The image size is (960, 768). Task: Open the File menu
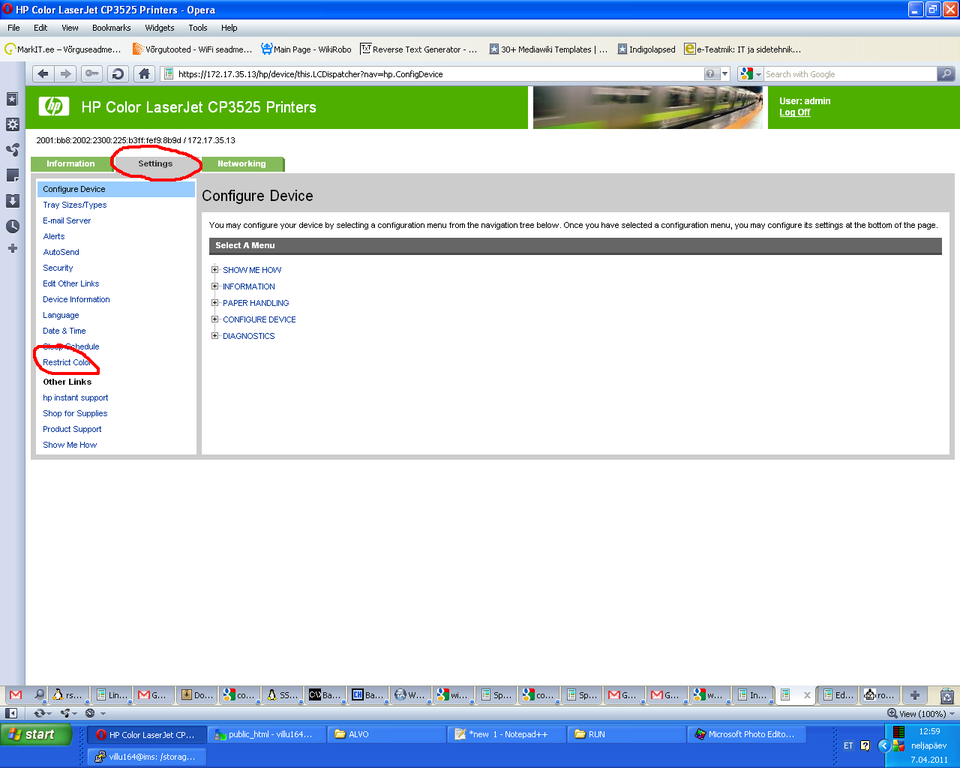coord(13,28)
